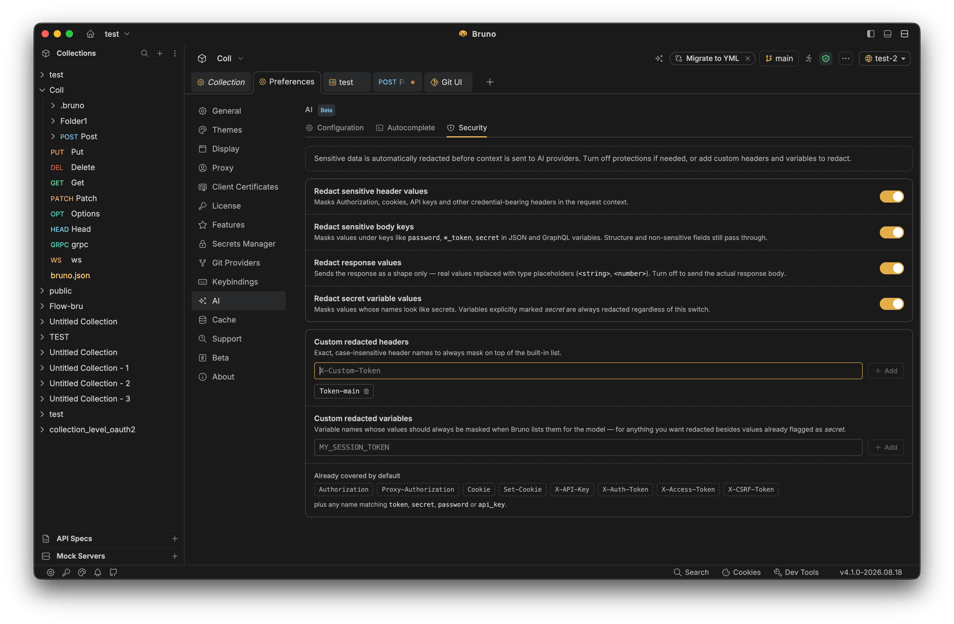Click the green shield security icon
954x624 pixels.
pos(826,58)
